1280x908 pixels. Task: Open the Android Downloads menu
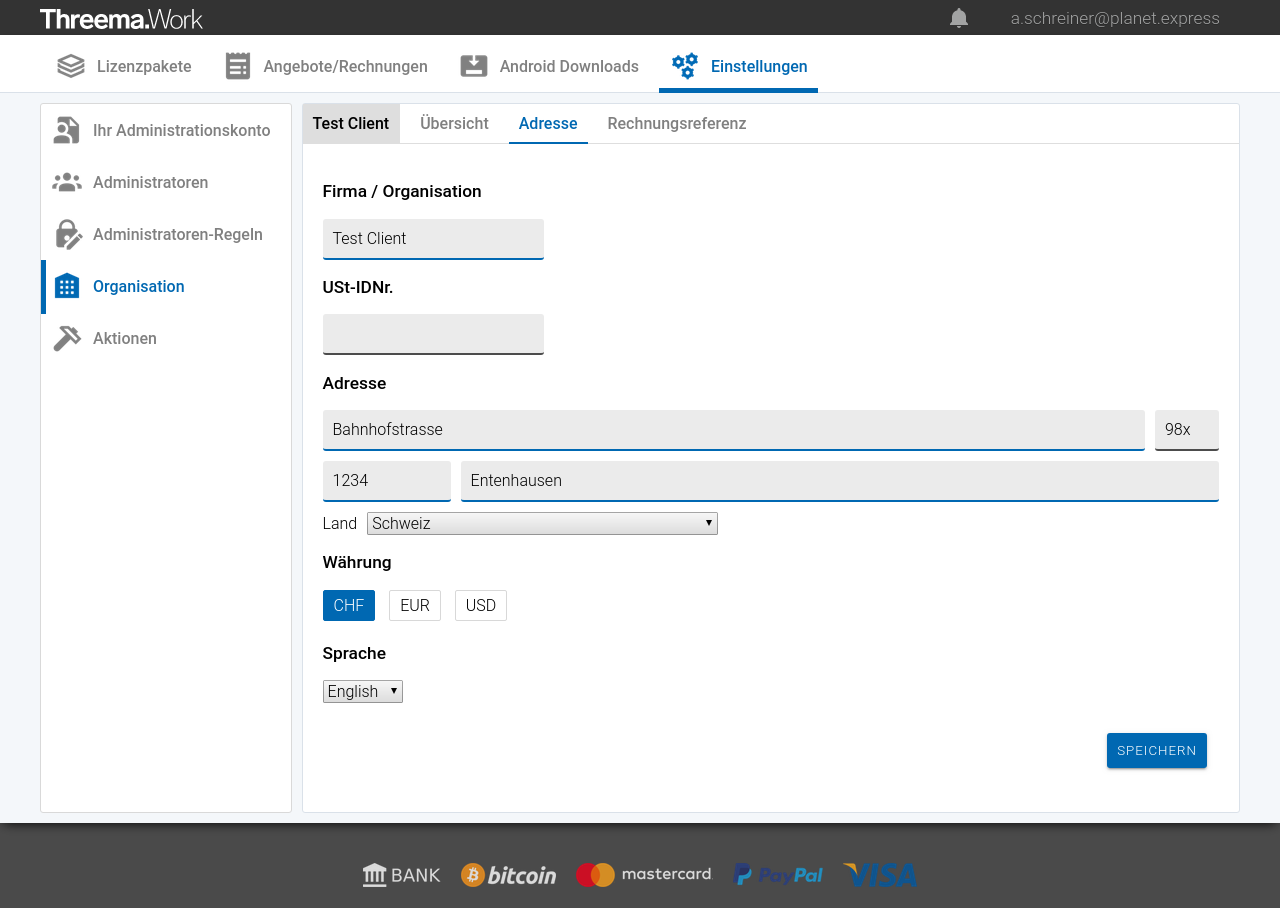(549, 66)
